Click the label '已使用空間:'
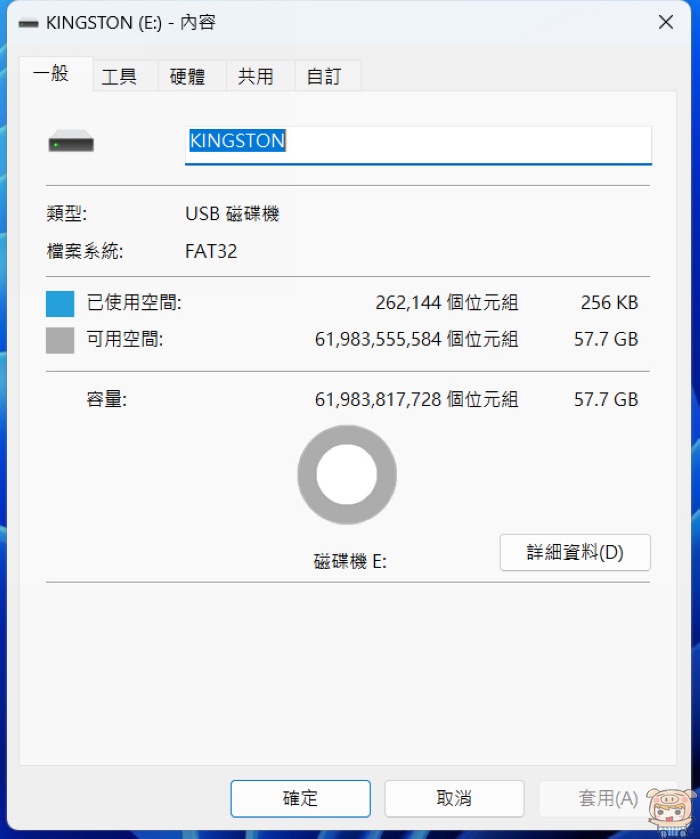This screenshot has height=839, width=700. click(x=134, y=303)
